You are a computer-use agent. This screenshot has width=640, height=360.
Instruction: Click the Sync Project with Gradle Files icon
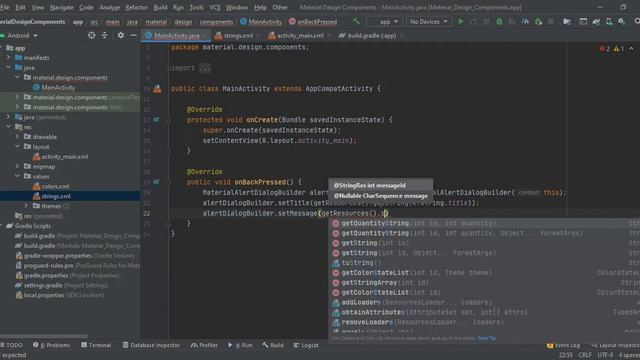pyautogui.click(x=596, y=21)
